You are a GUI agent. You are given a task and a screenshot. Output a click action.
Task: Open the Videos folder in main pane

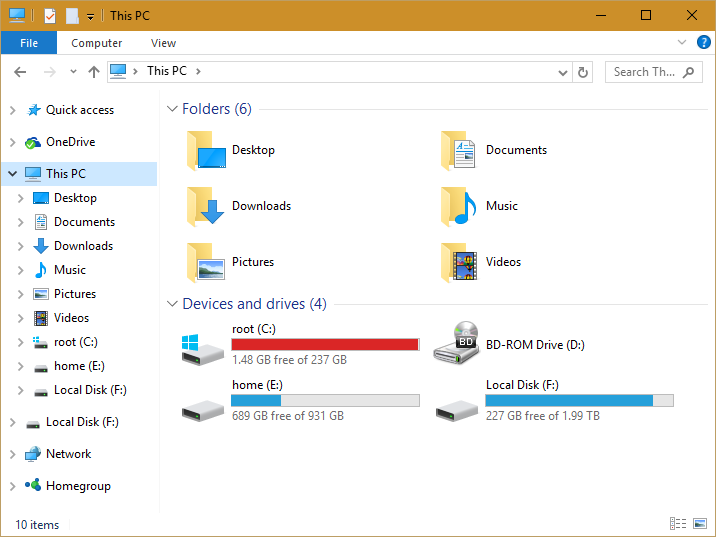pos(459,262)
